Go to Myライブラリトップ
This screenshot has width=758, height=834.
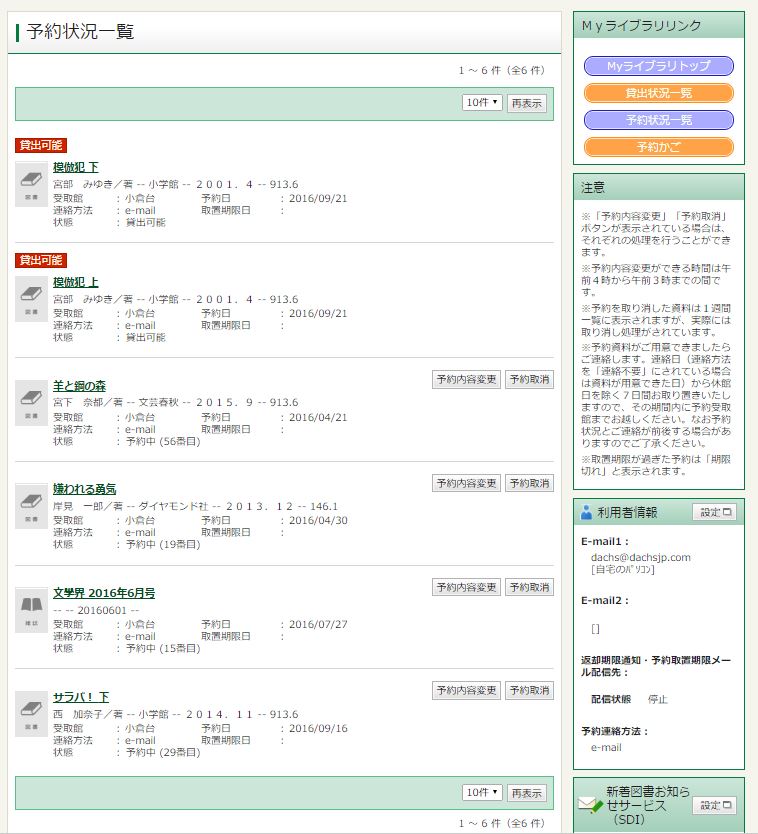(x=658, y=66)
